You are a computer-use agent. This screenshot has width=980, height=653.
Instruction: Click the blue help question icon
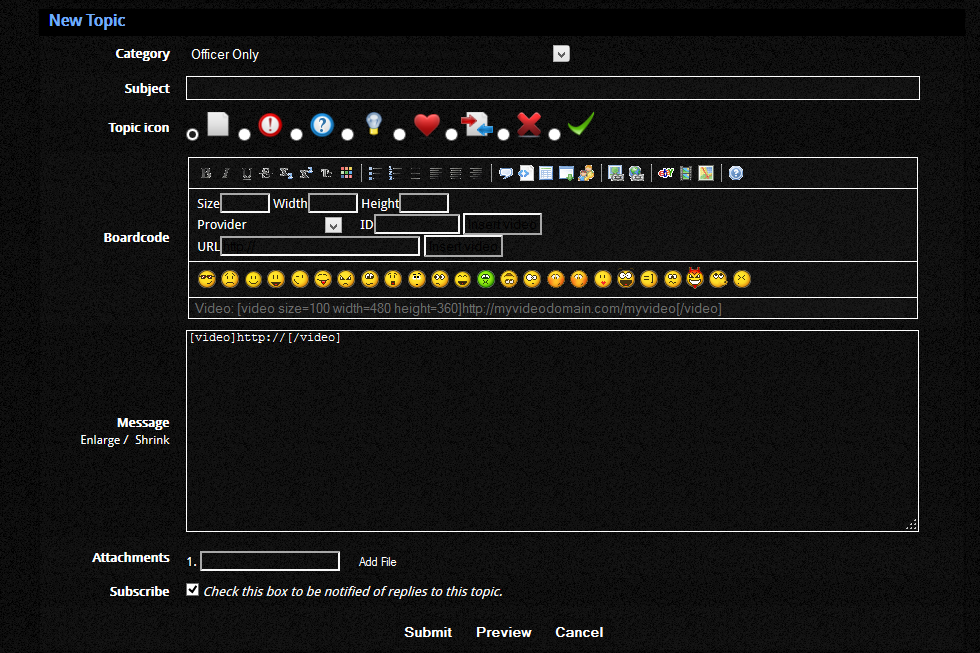pos(736,173)
